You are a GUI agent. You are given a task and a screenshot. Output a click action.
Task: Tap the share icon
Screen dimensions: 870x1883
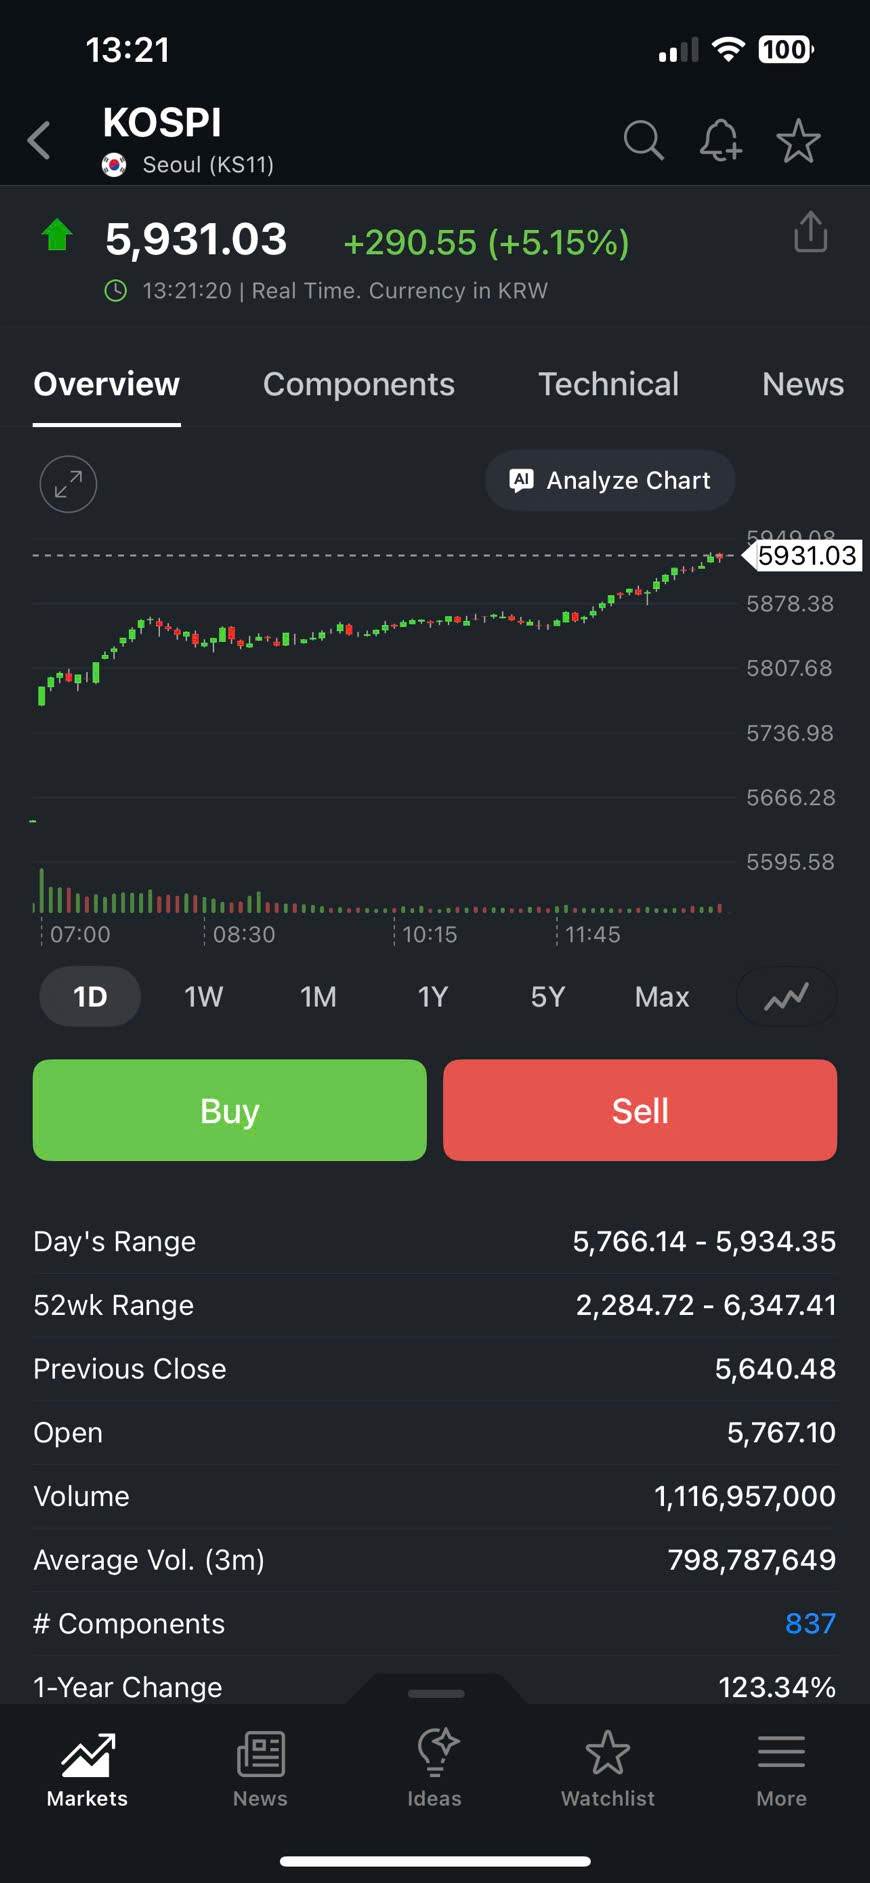point(810,233)
